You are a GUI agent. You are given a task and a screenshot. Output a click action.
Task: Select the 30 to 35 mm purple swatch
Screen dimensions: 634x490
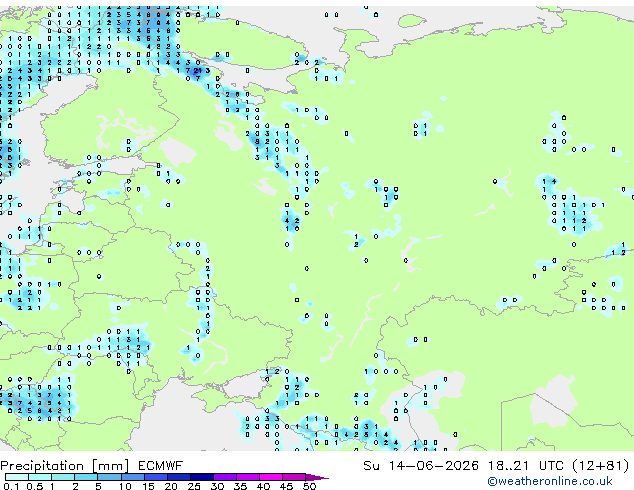(224, 477)
